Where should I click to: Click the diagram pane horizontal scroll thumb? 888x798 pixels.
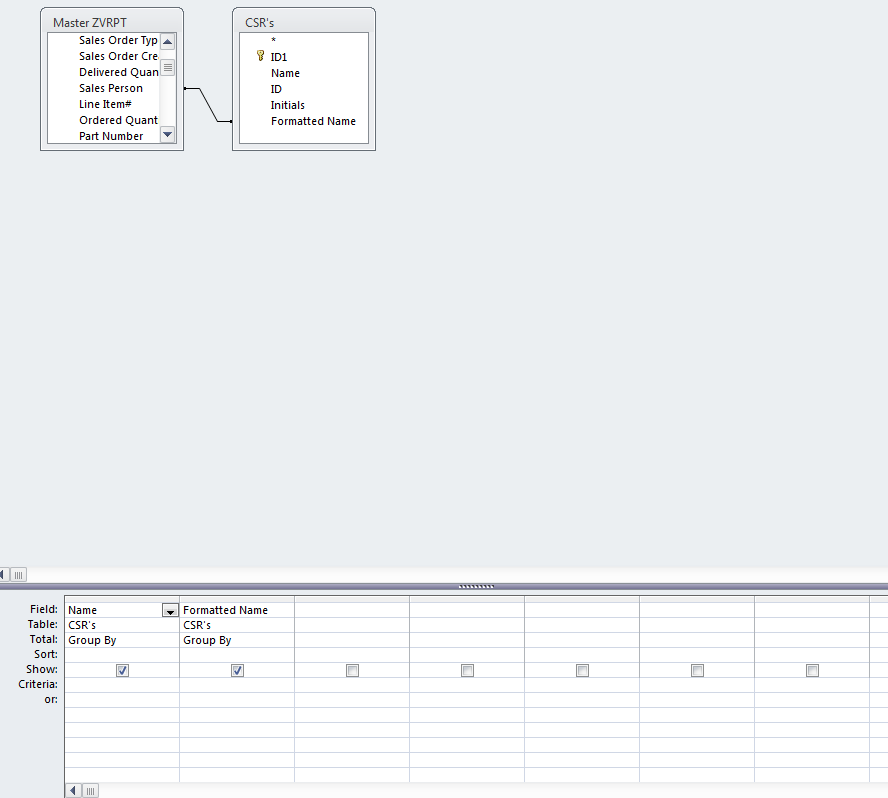pyautogui.click(x=18, y=575)
